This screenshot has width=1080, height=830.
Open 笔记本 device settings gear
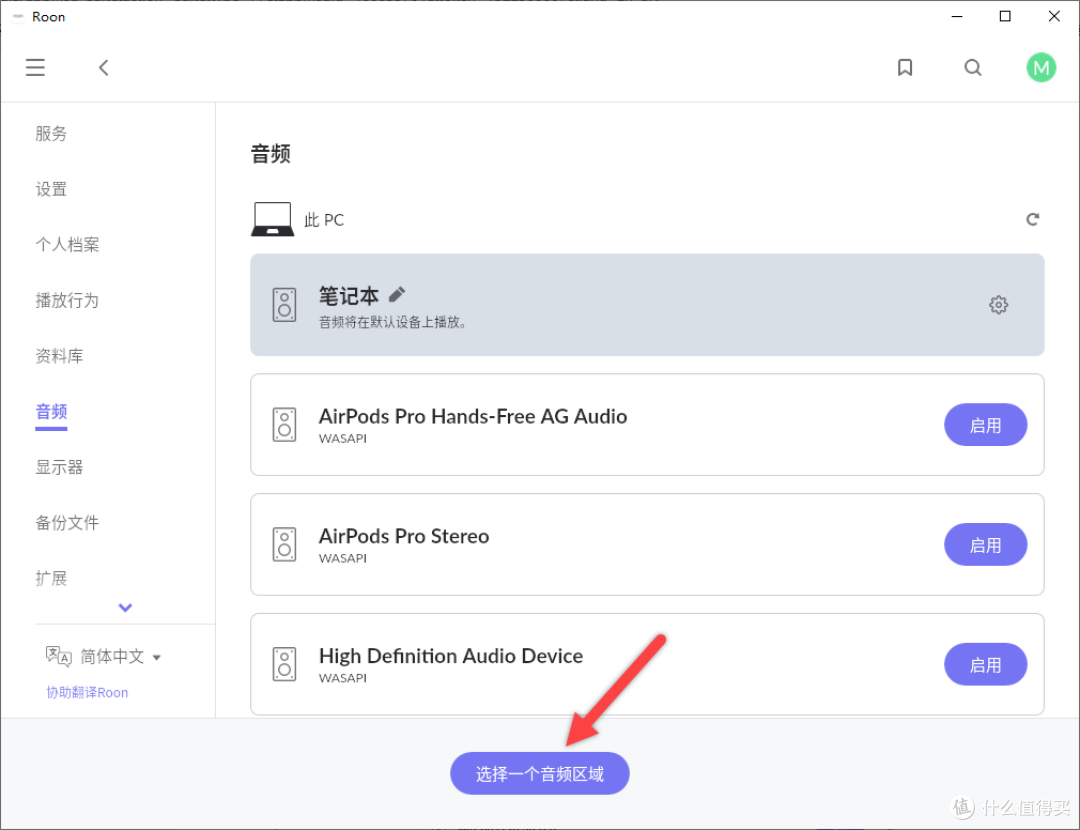tap(998, 305)
